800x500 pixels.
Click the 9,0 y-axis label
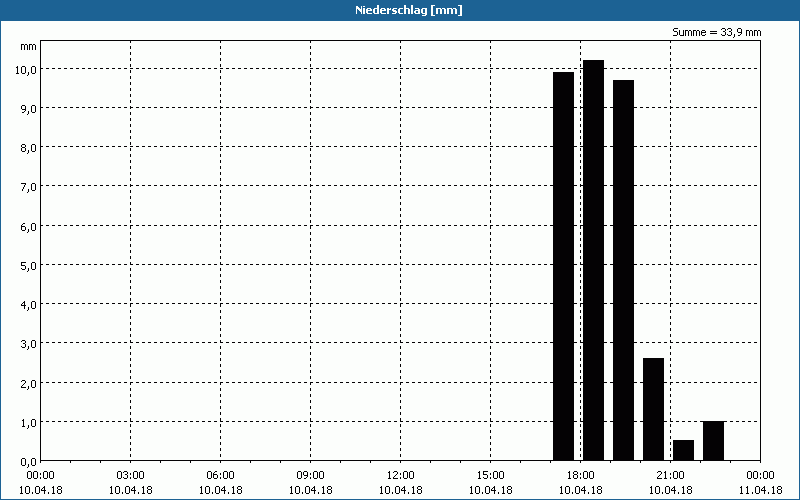coord(28,109)
